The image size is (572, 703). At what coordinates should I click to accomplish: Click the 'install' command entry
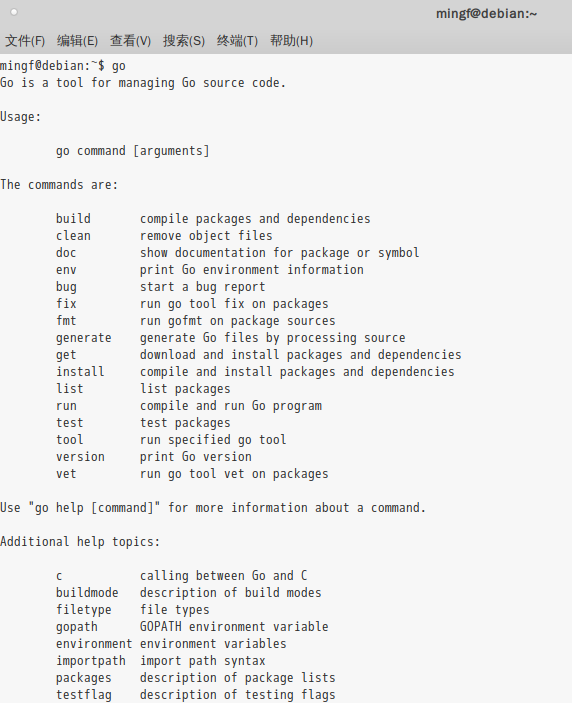(x=80, y=372)
